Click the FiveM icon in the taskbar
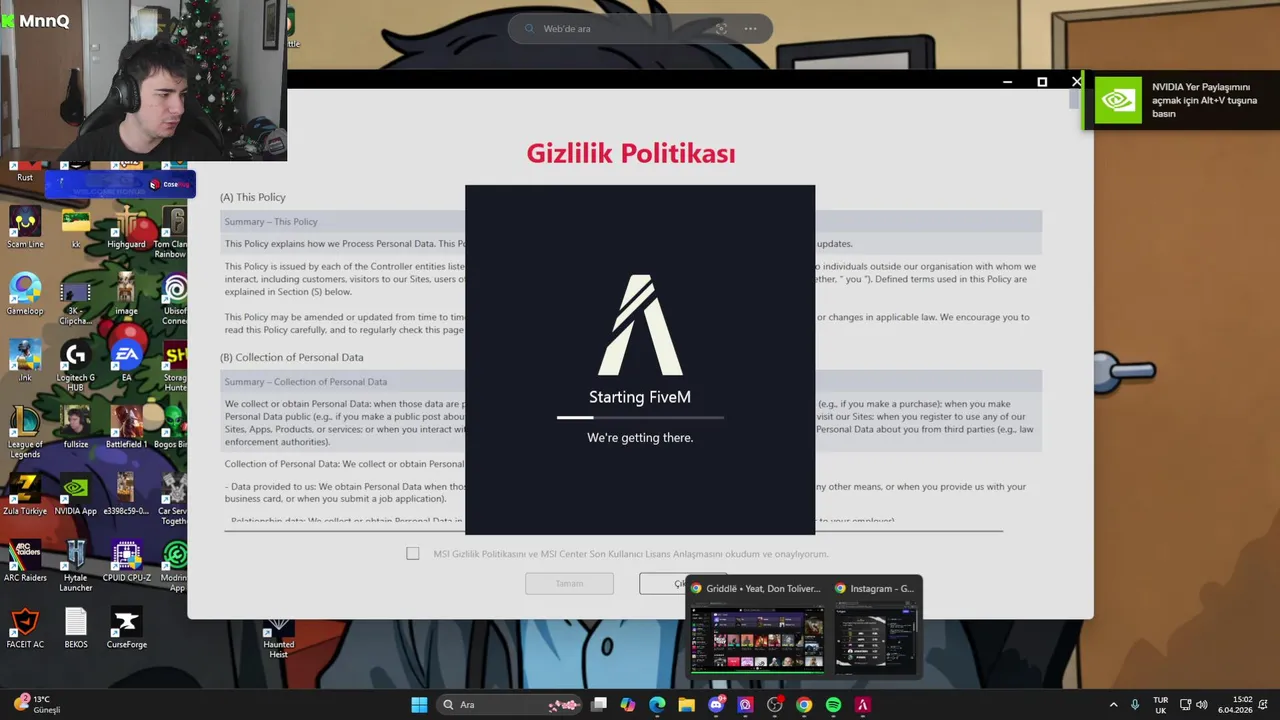This screenshot has width=1280, height=720. [863, 705]
